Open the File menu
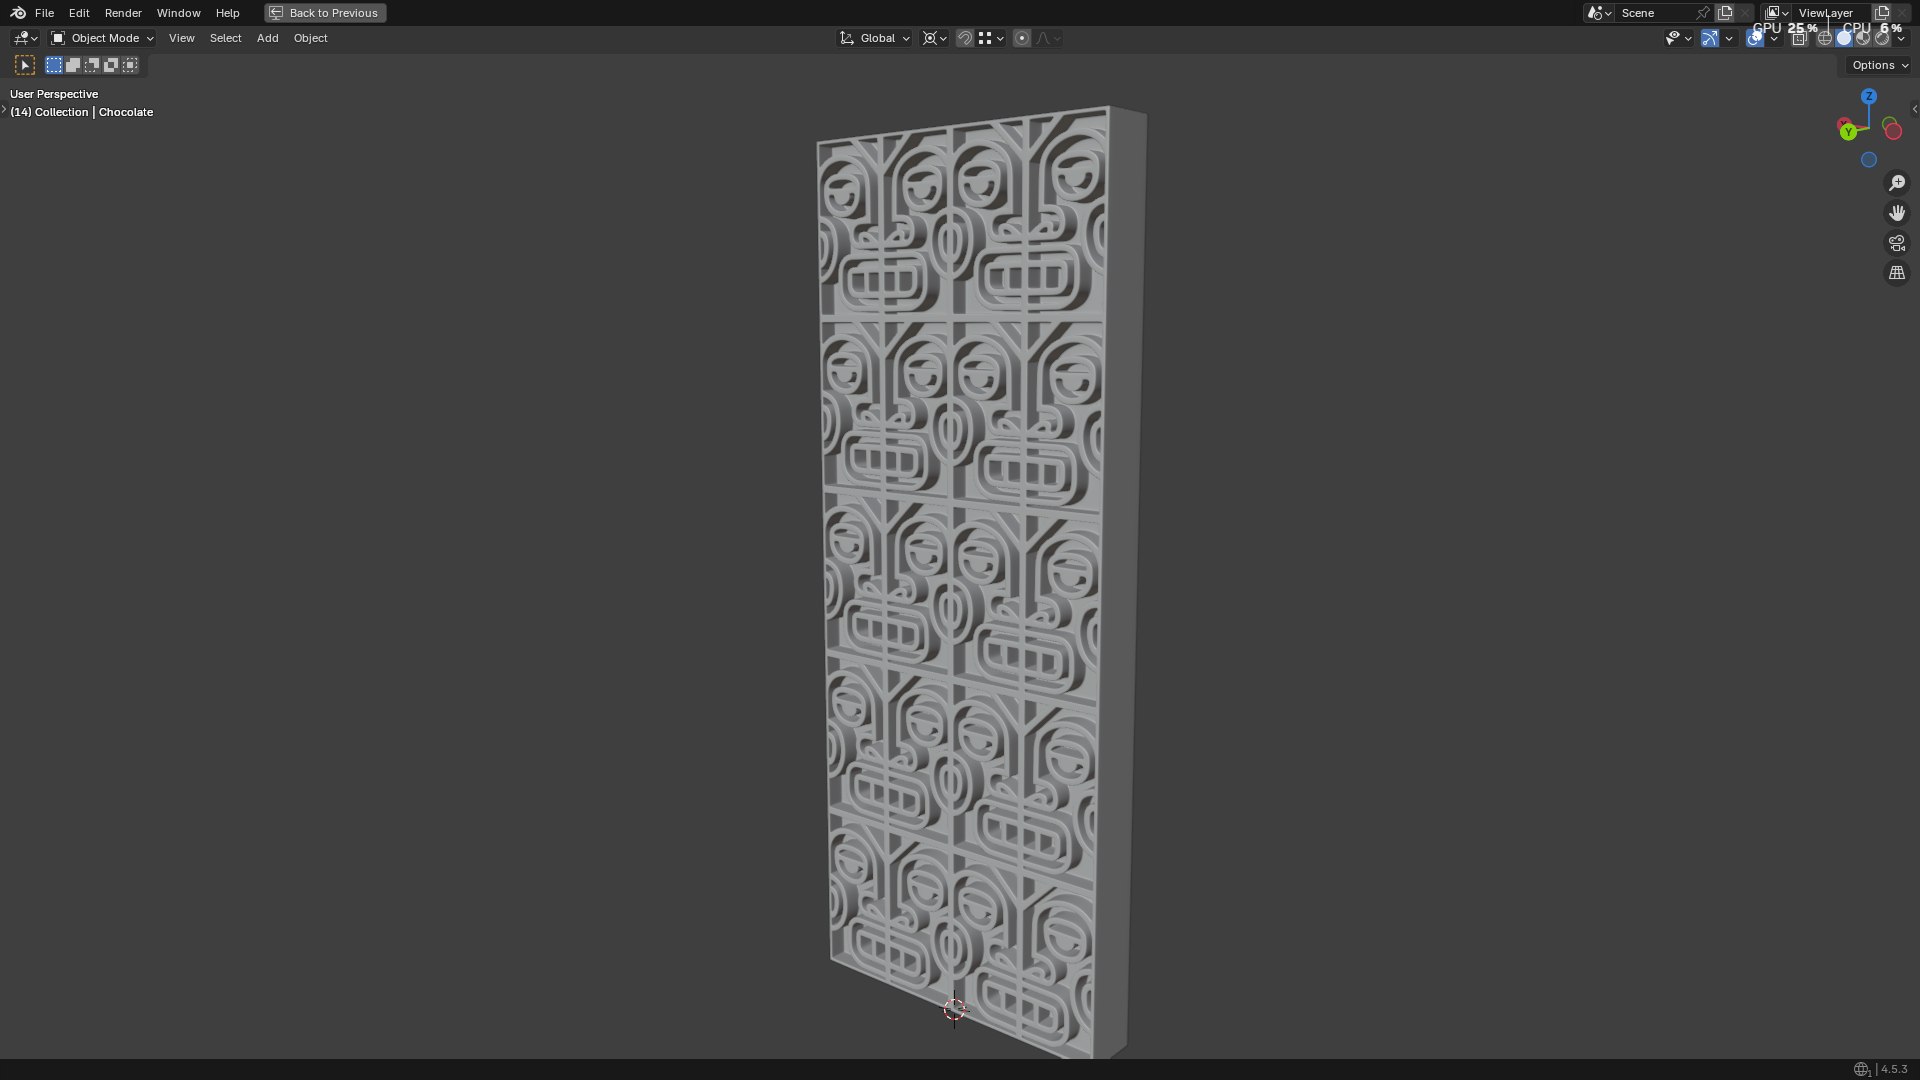Viewport: 1920px width, 1080px height. 44,13
